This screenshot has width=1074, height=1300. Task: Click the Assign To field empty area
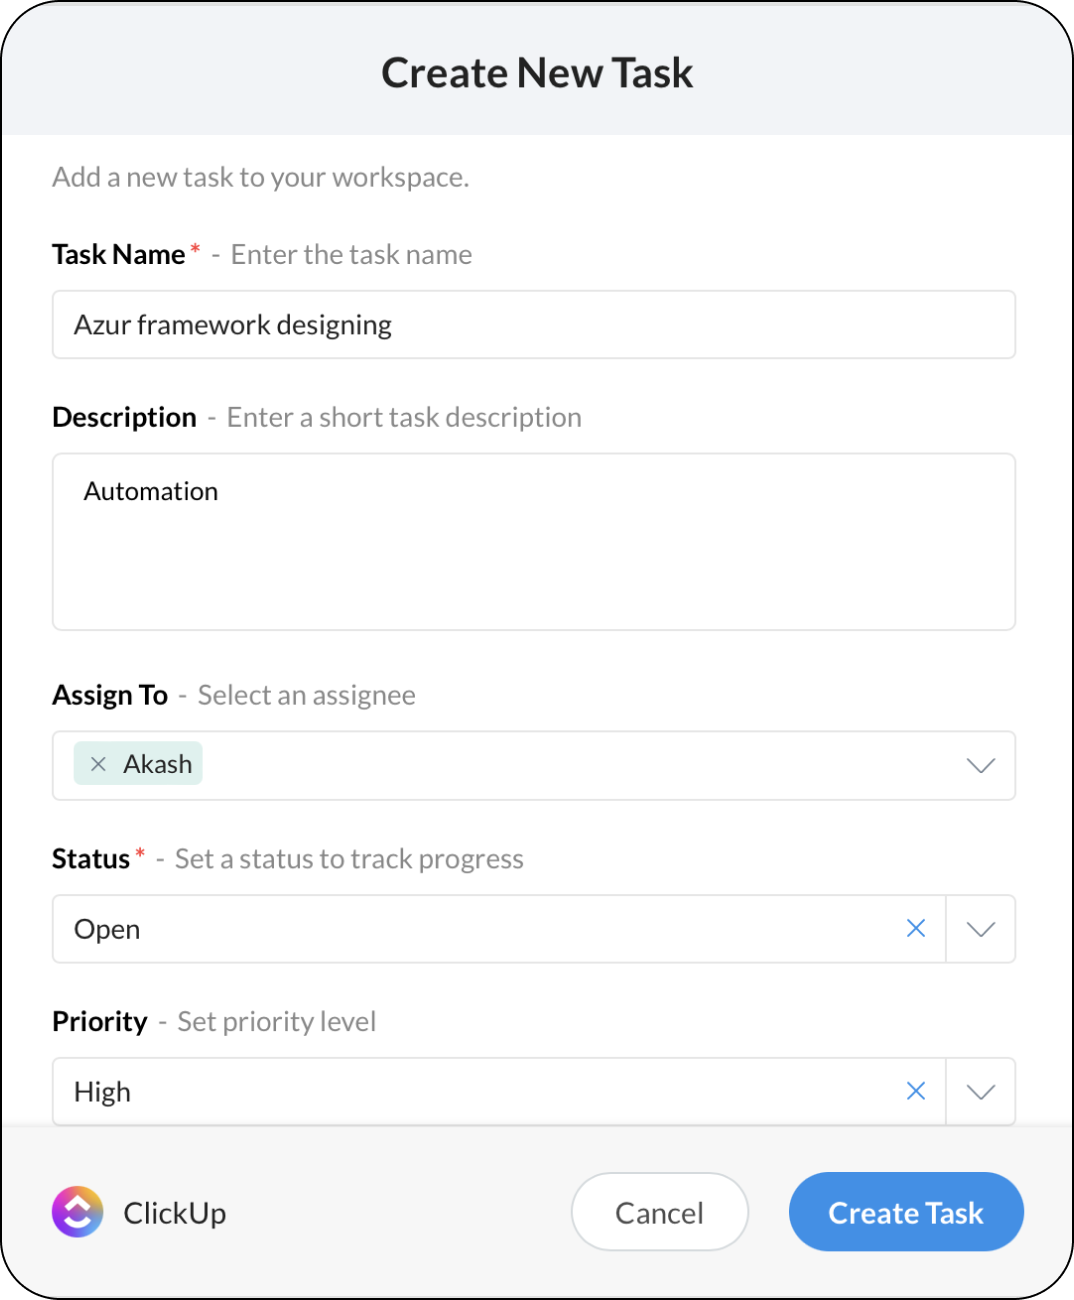[x=580, y=766]
